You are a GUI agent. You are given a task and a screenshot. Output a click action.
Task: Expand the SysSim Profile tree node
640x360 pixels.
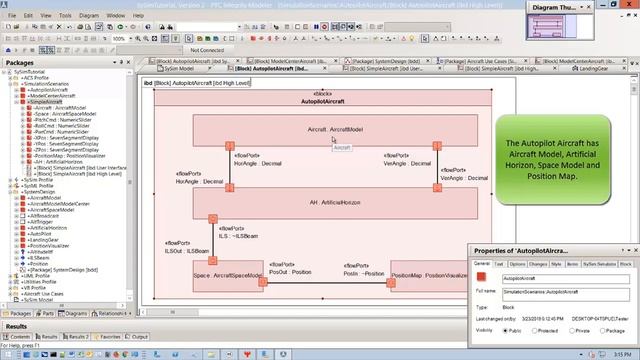click(10, 180)
